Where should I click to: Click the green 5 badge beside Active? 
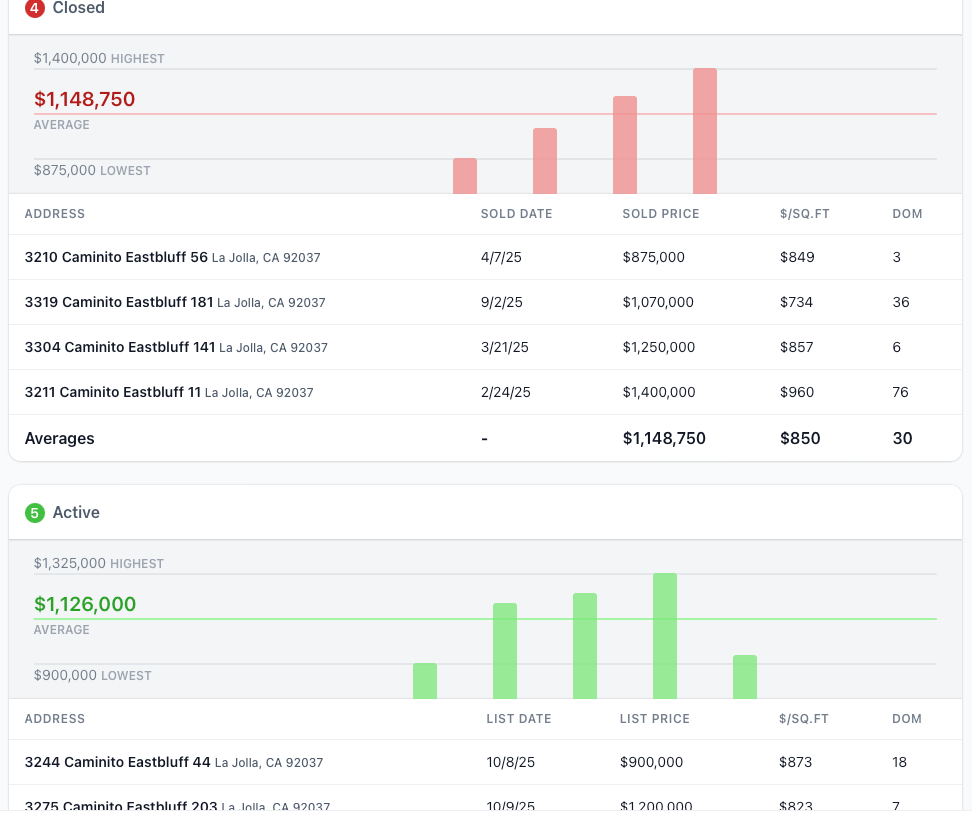point(35,513)
